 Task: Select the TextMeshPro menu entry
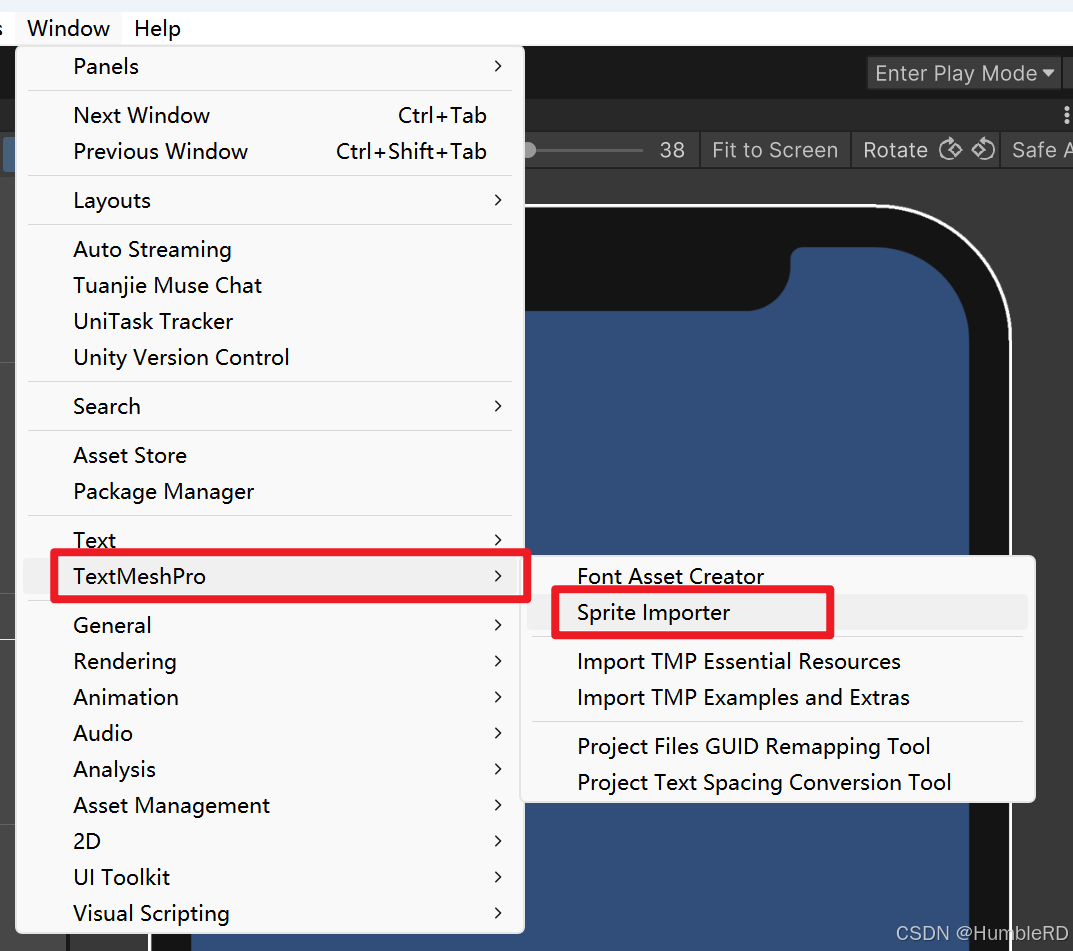[x=270, y=576]
